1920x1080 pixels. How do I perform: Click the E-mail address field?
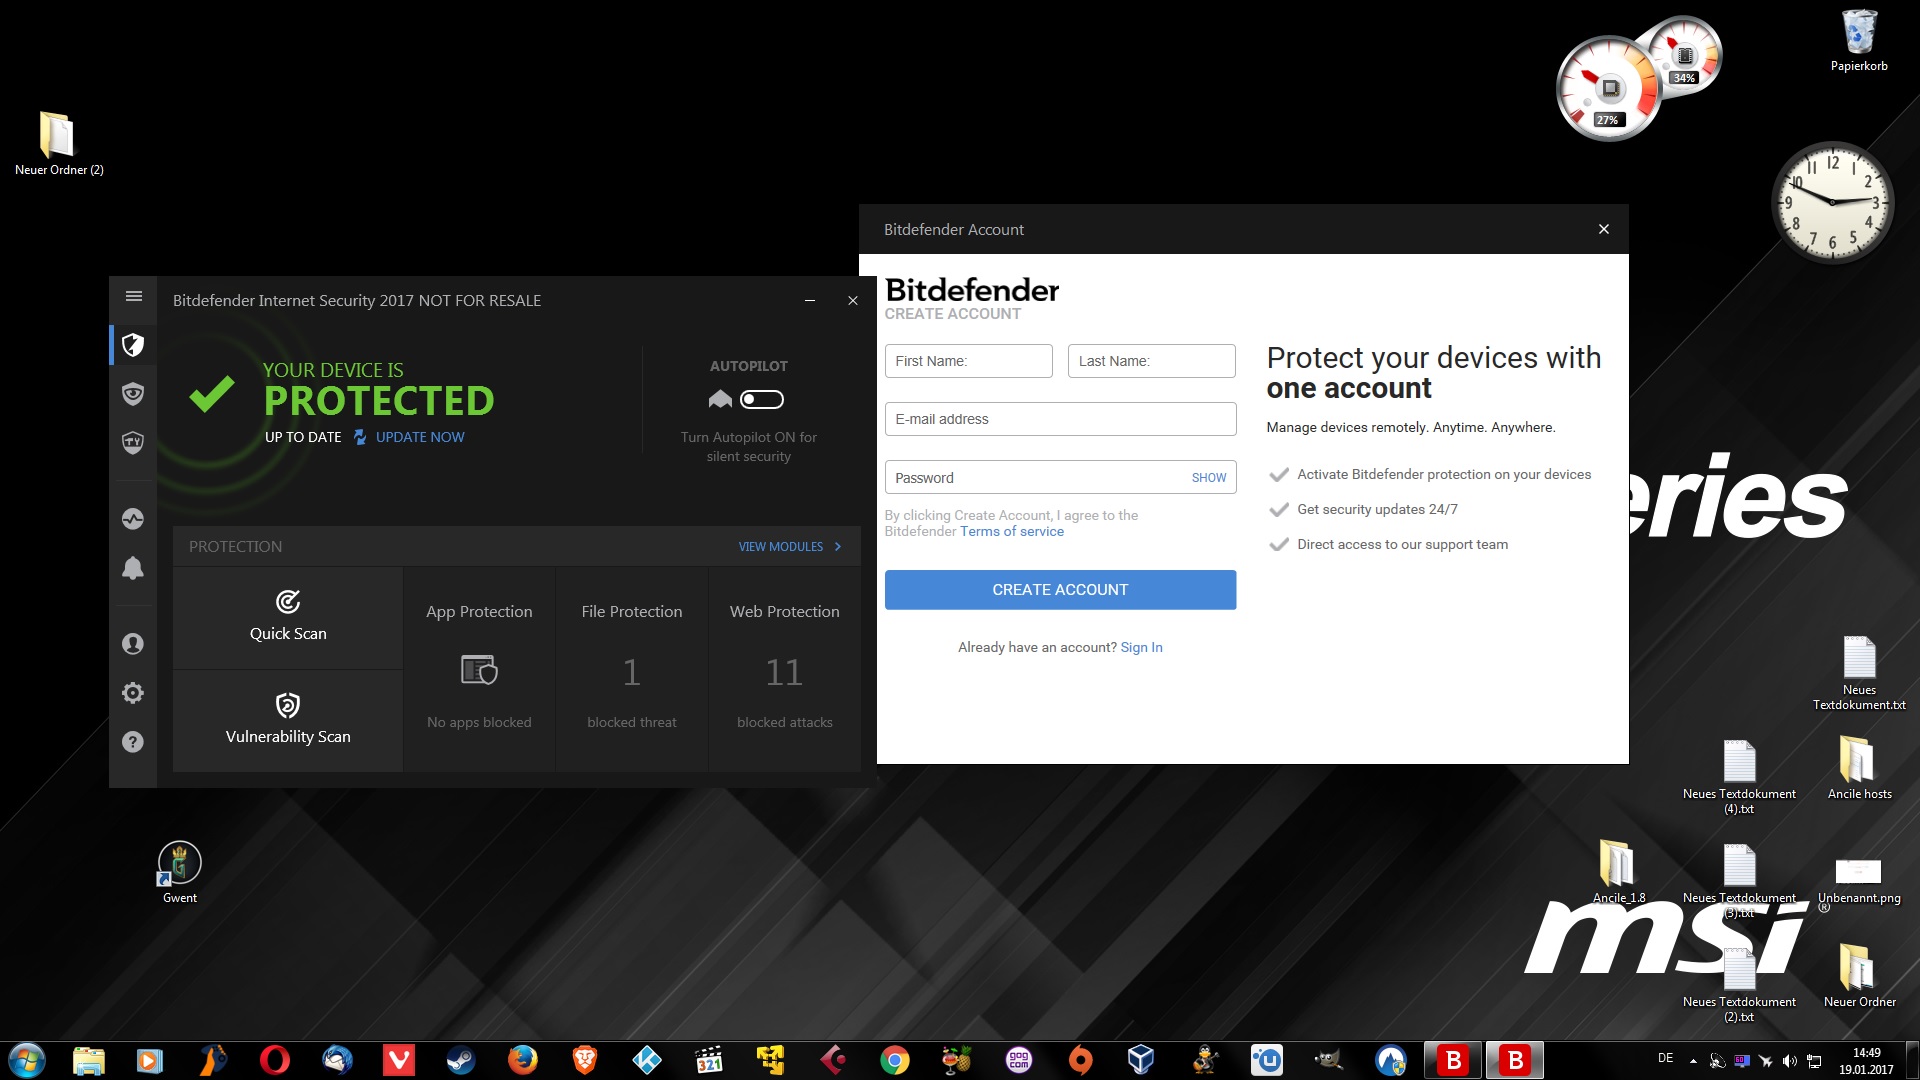click(1060, 419)
